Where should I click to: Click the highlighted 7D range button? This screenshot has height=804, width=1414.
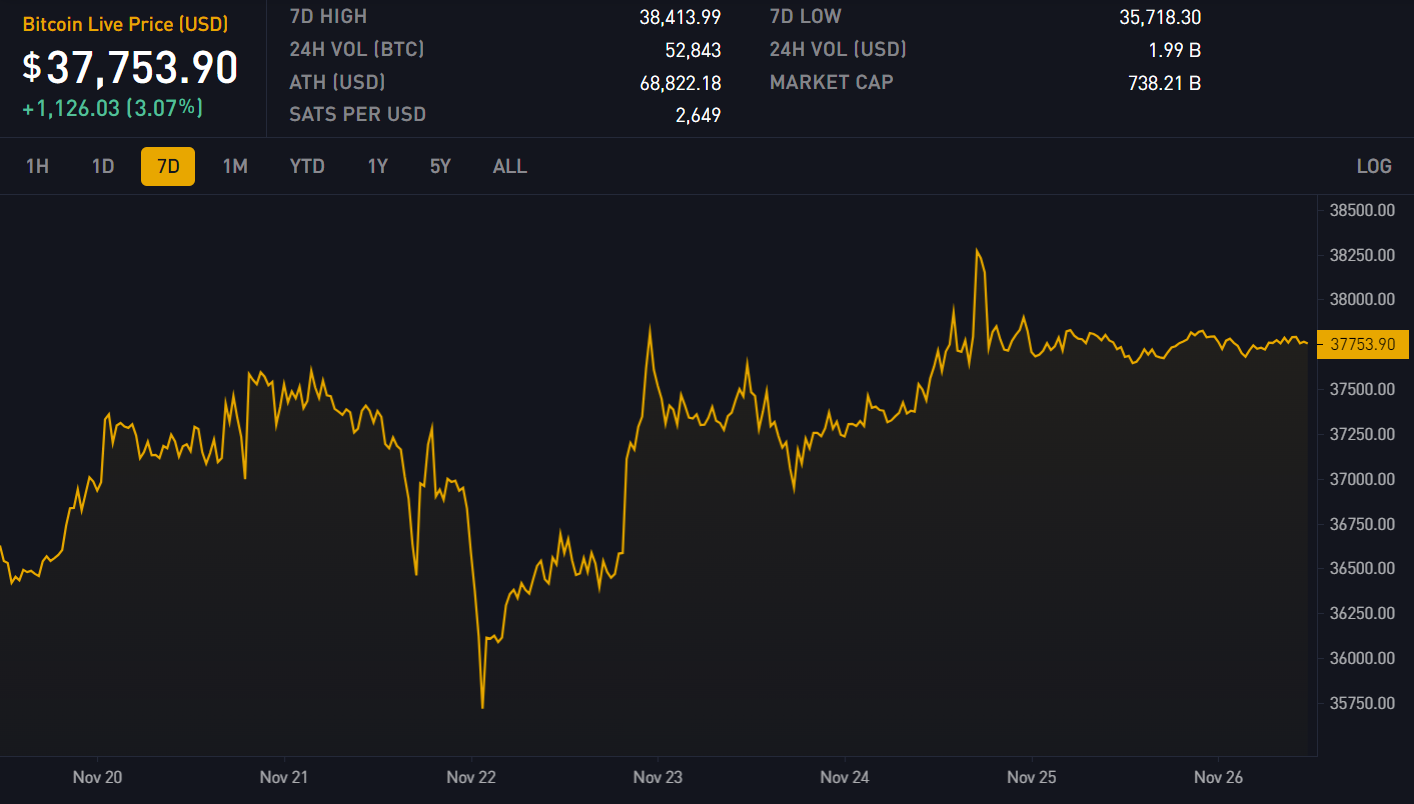(168, 166)
